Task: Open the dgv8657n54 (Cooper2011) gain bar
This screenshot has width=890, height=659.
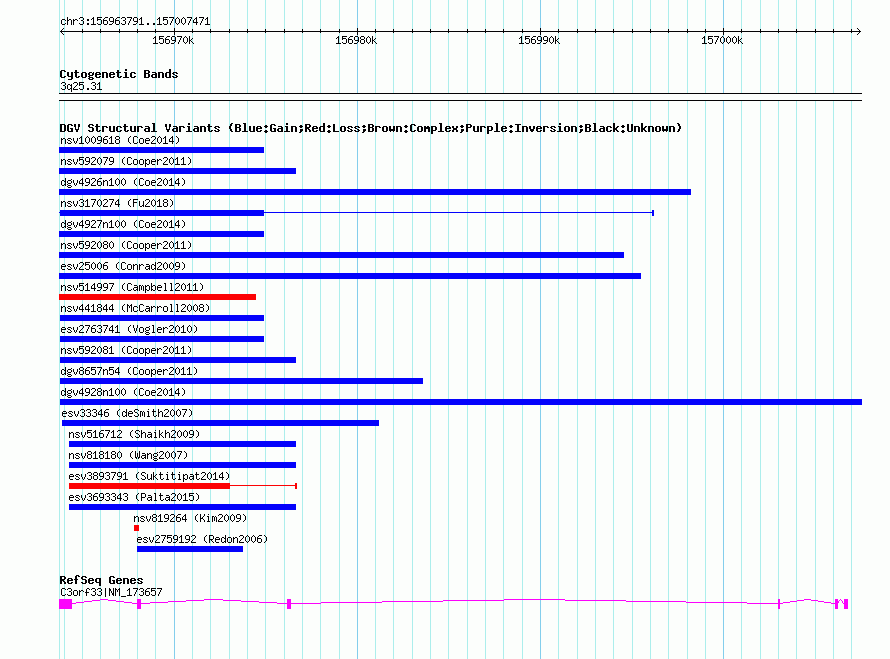Action: 241,381
